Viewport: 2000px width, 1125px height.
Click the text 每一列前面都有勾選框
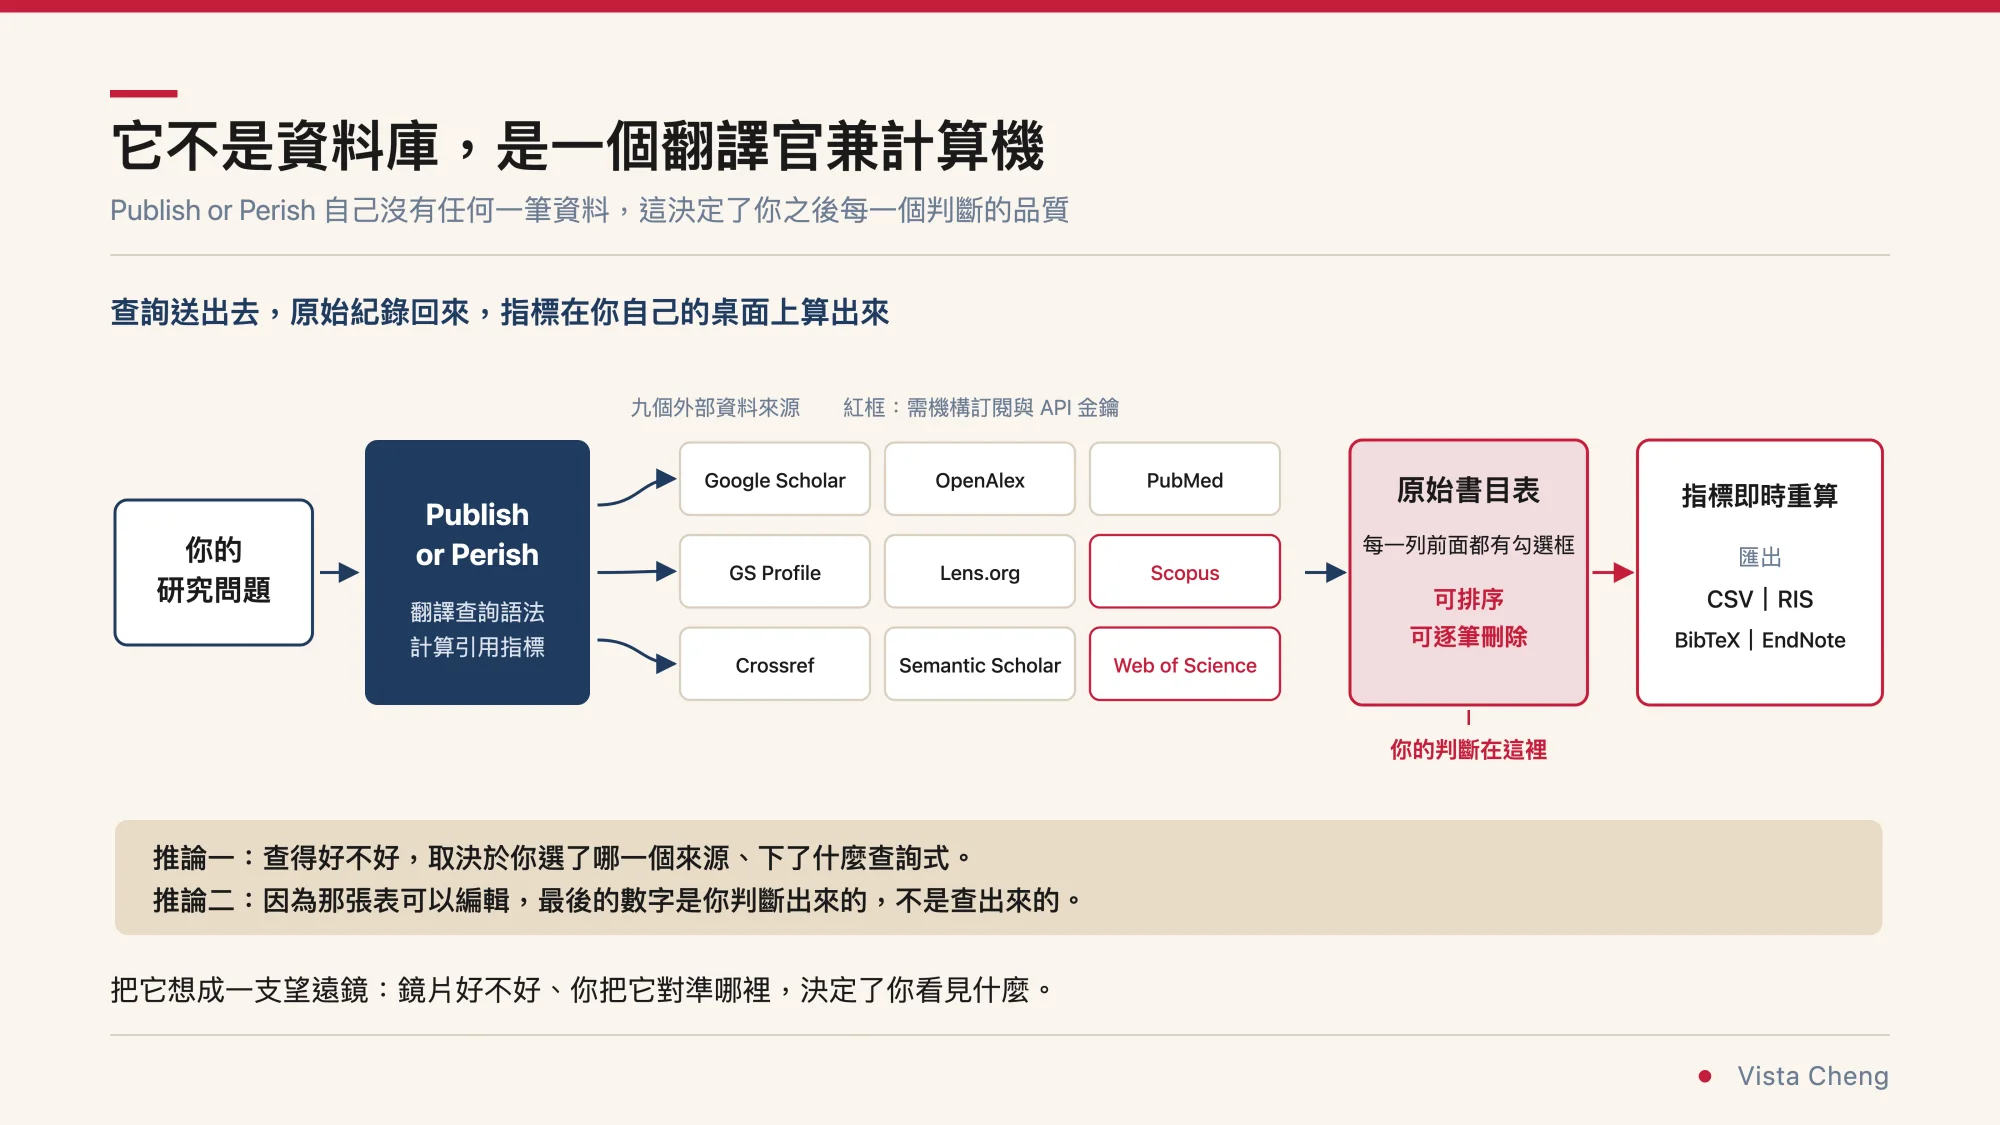[1468, 545]
